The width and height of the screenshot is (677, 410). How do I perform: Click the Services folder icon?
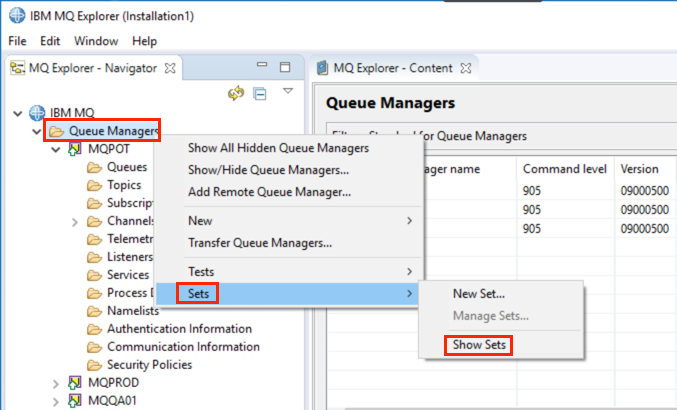pyautogui.click(x=94, y=275)
